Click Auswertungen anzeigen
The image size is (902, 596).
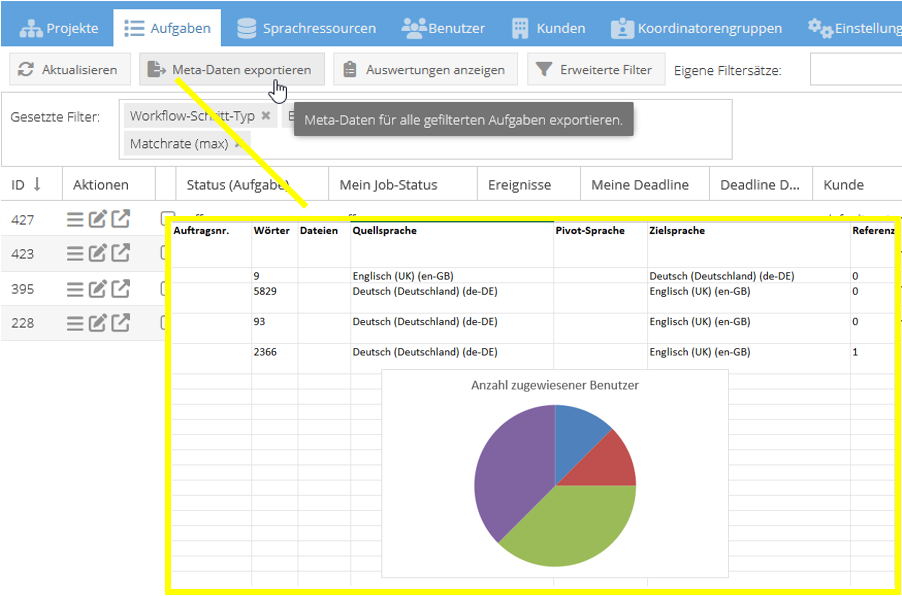[x=425, y=70]
